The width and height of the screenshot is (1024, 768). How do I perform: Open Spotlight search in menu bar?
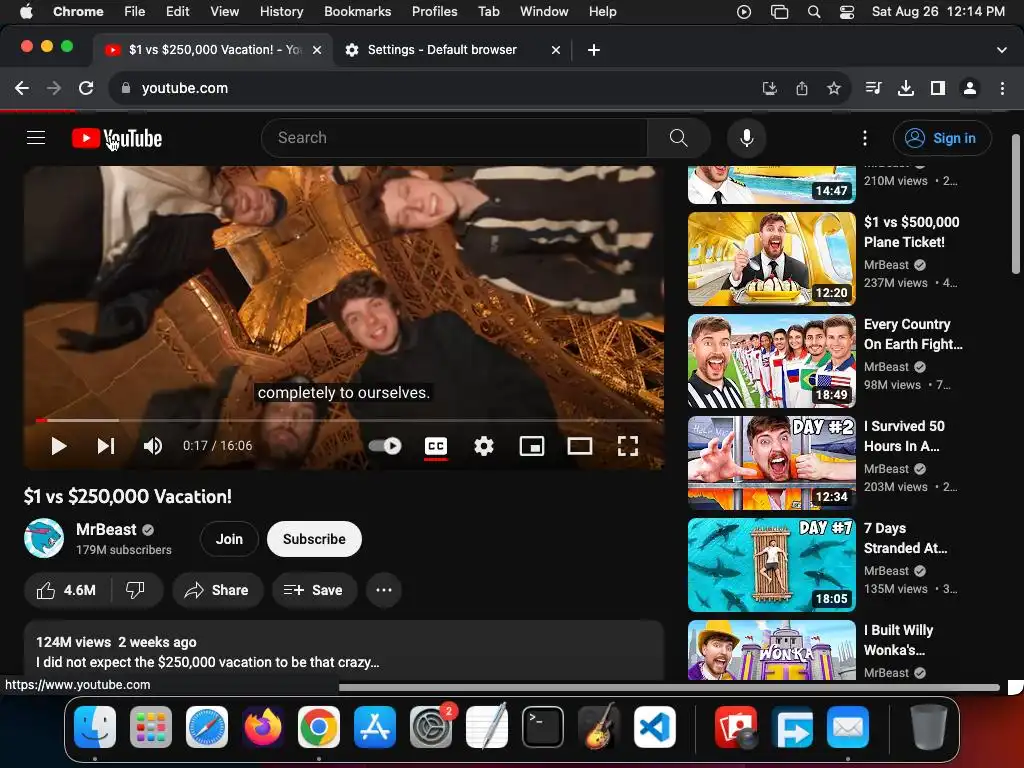coord(814,12)
